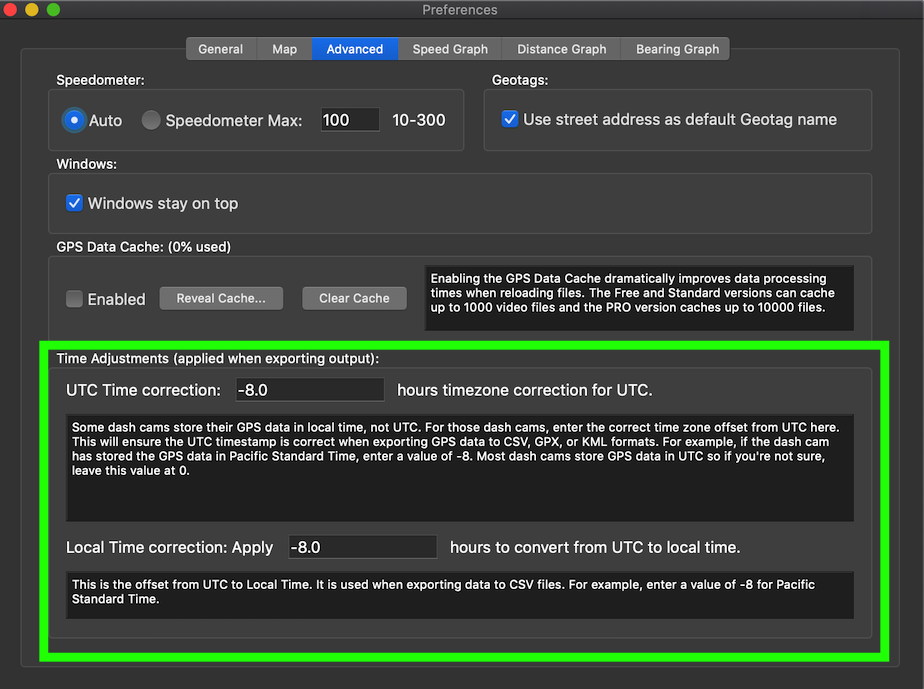This screenshot has width=924, height=689.
Task: Click the GPS Data Cache description text box
Action: click(639, 297)
